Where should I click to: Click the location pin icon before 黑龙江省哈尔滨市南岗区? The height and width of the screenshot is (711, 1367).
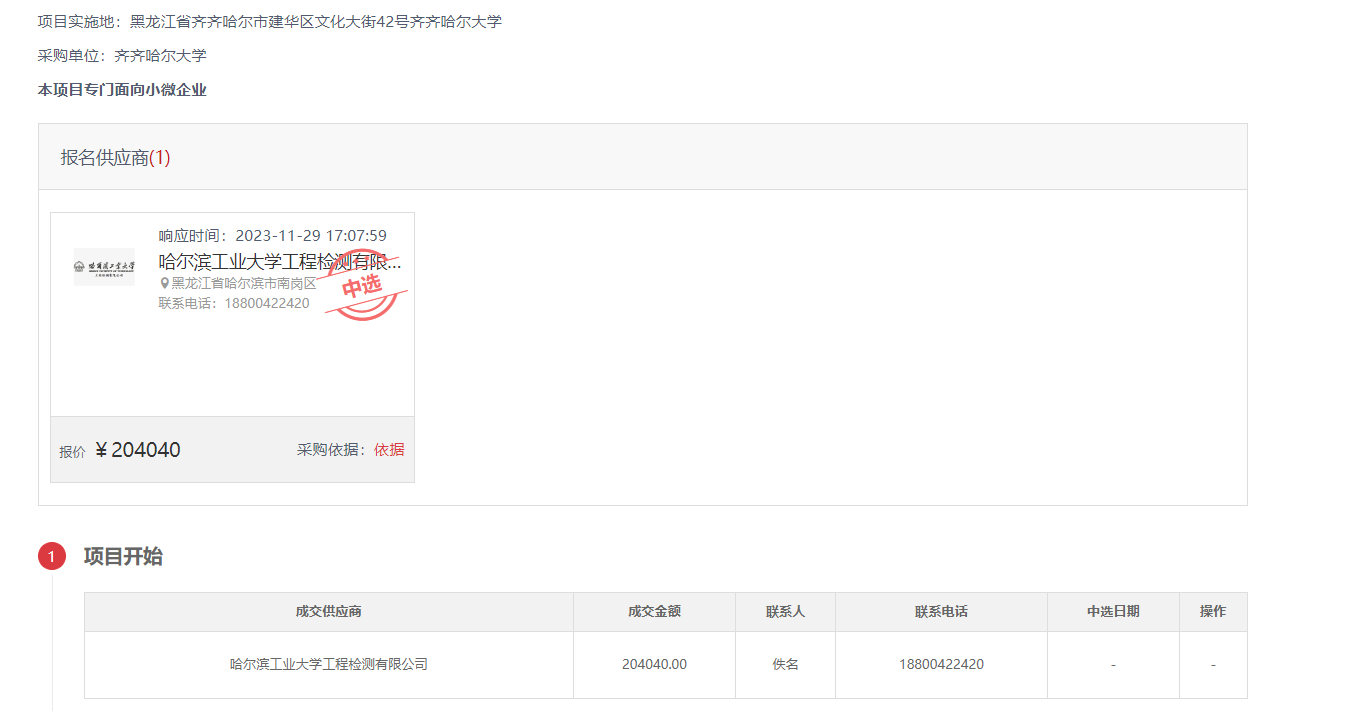164,283
